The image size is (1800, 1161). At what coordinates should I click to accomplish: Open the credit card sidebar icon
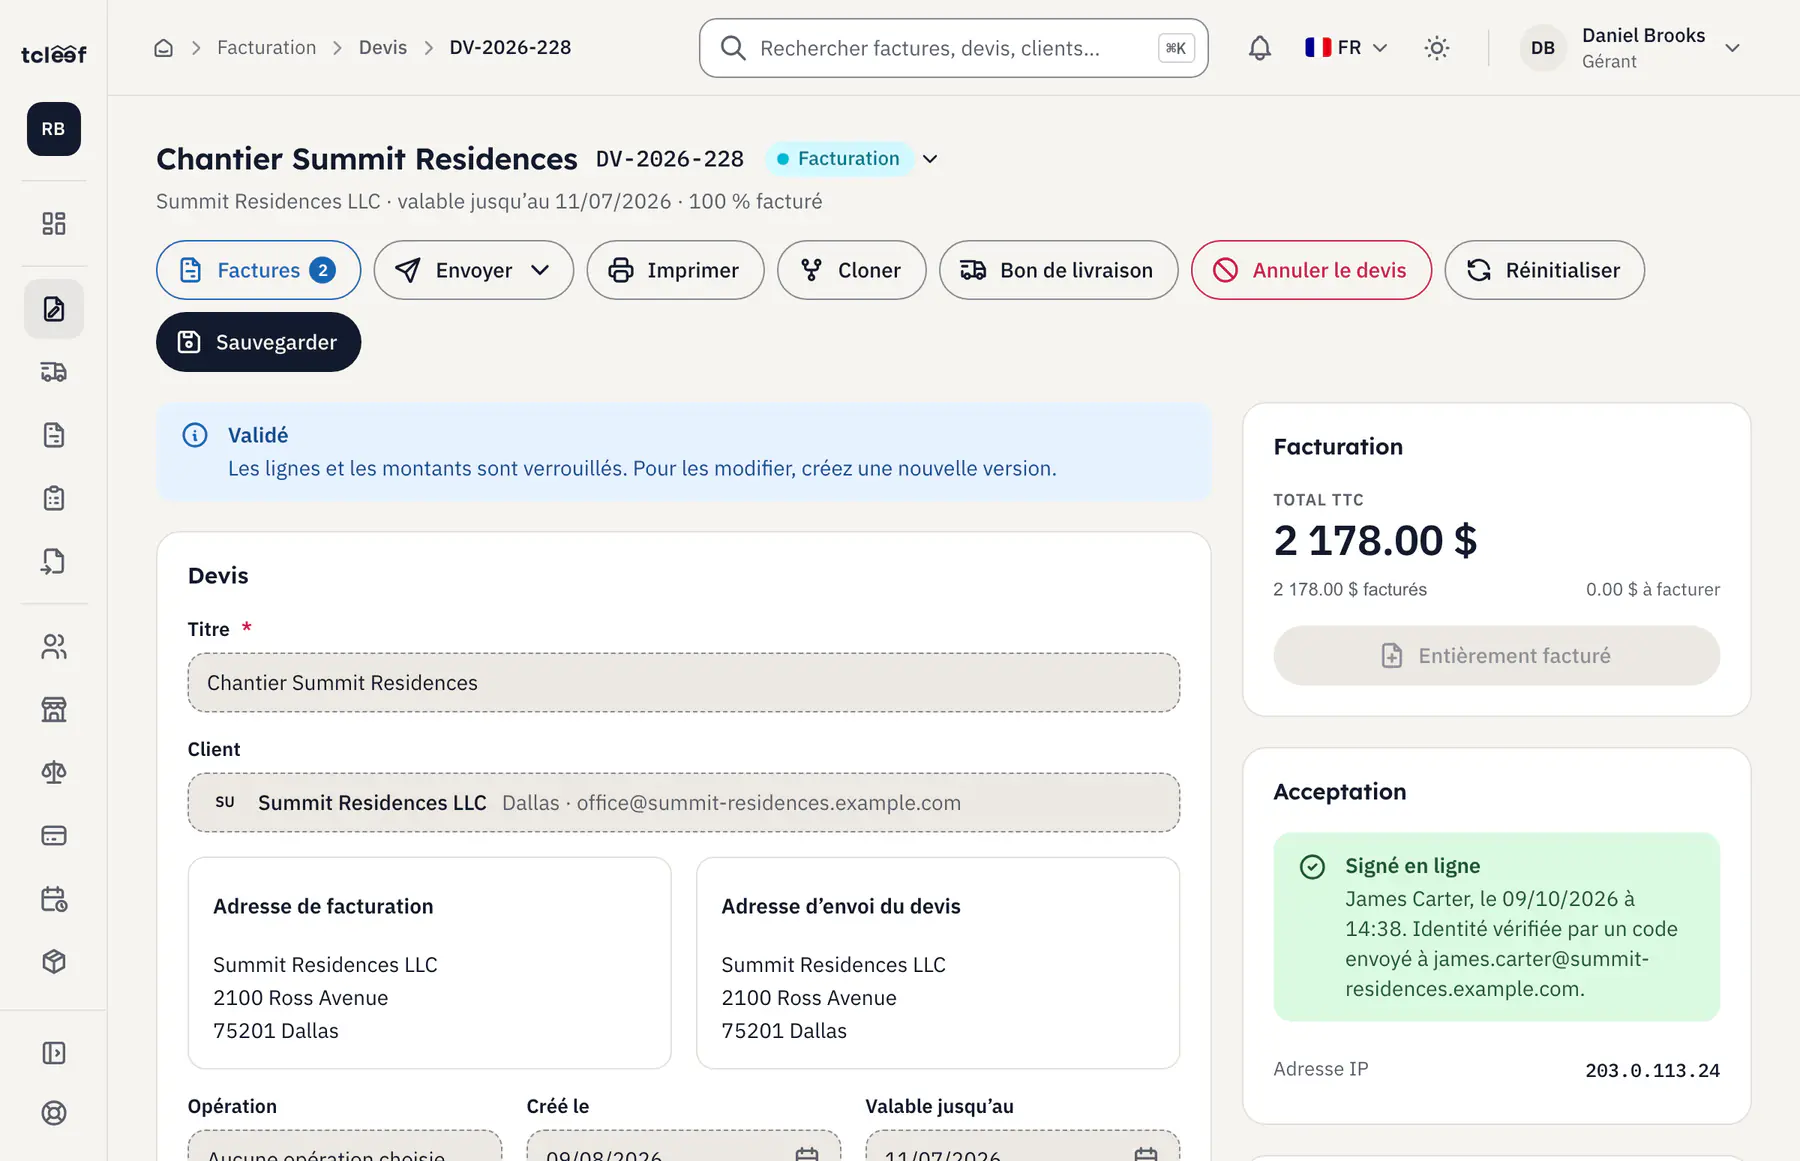(54, 835)
